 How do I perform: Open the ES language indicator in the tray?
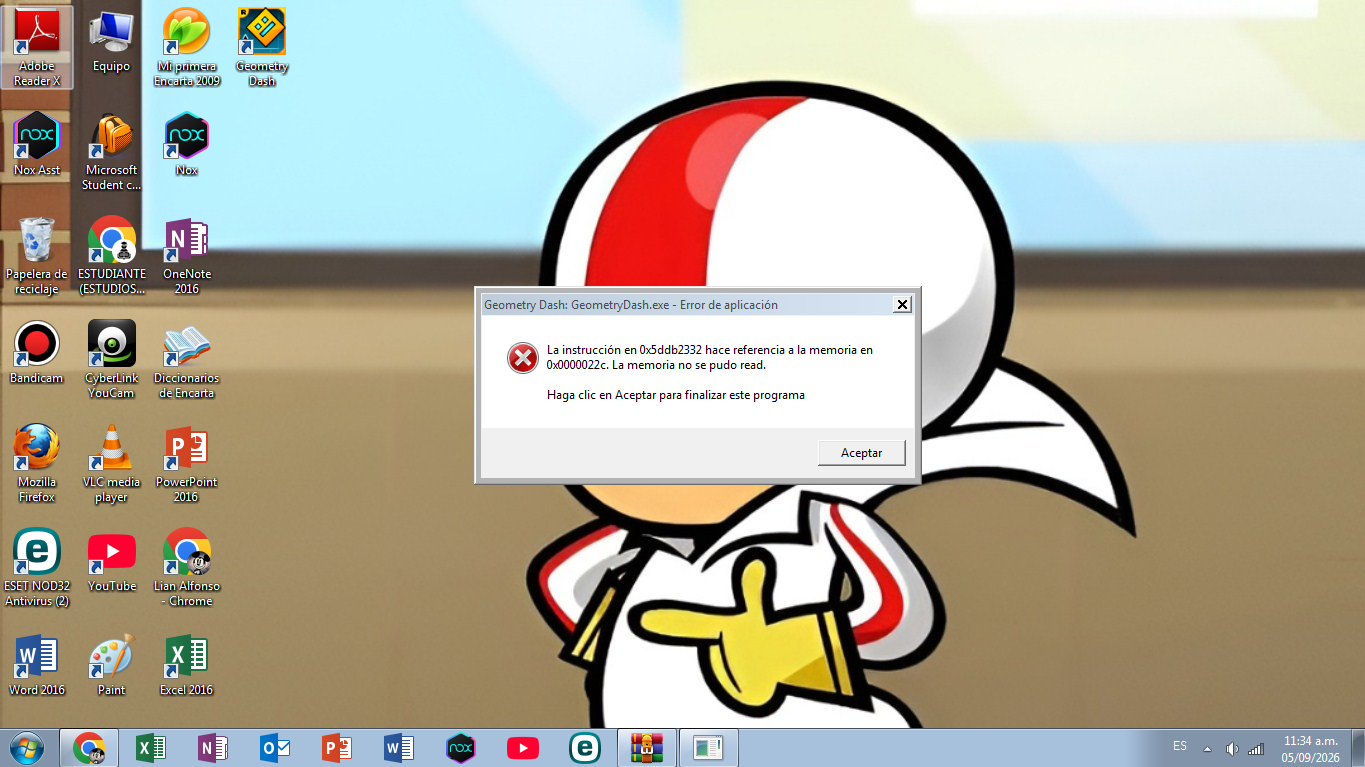pos(1180,746)
